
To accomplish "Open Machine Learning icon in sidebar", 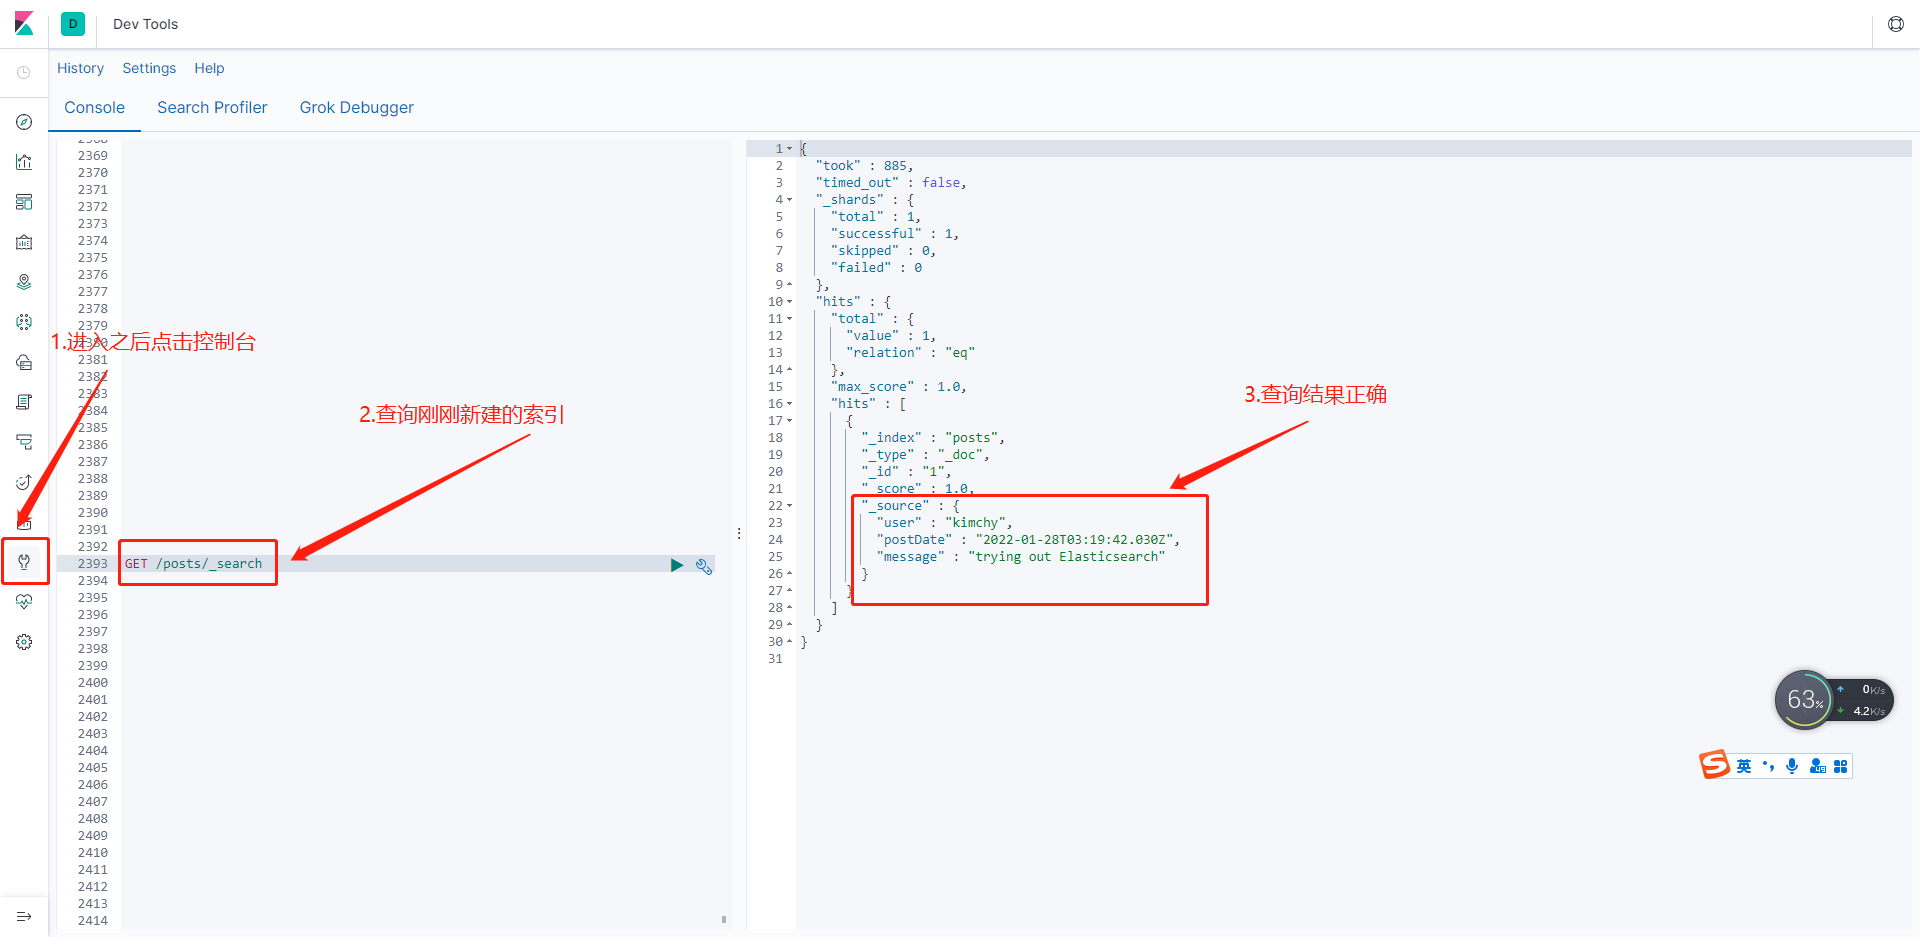I will pyautogui.click(x=24, y=322).
